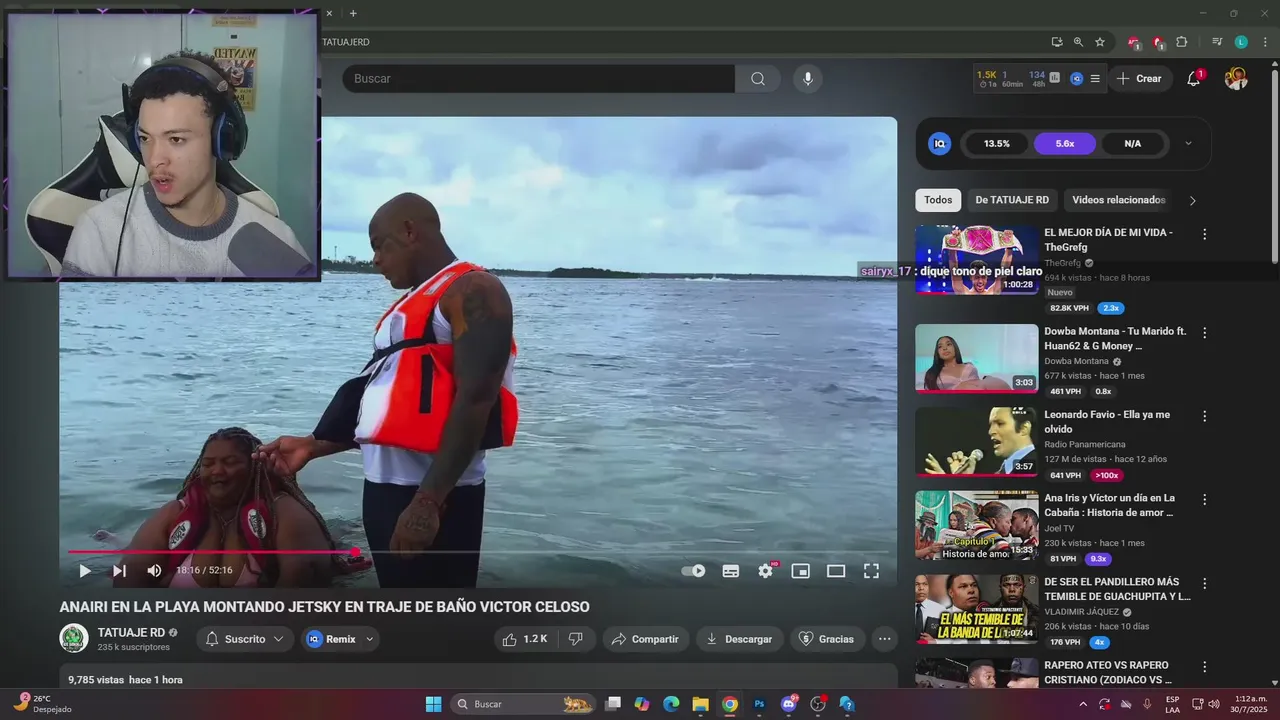
Task: Click the Descargar download button
Action: pyautogui.click(x=739, y=639)
